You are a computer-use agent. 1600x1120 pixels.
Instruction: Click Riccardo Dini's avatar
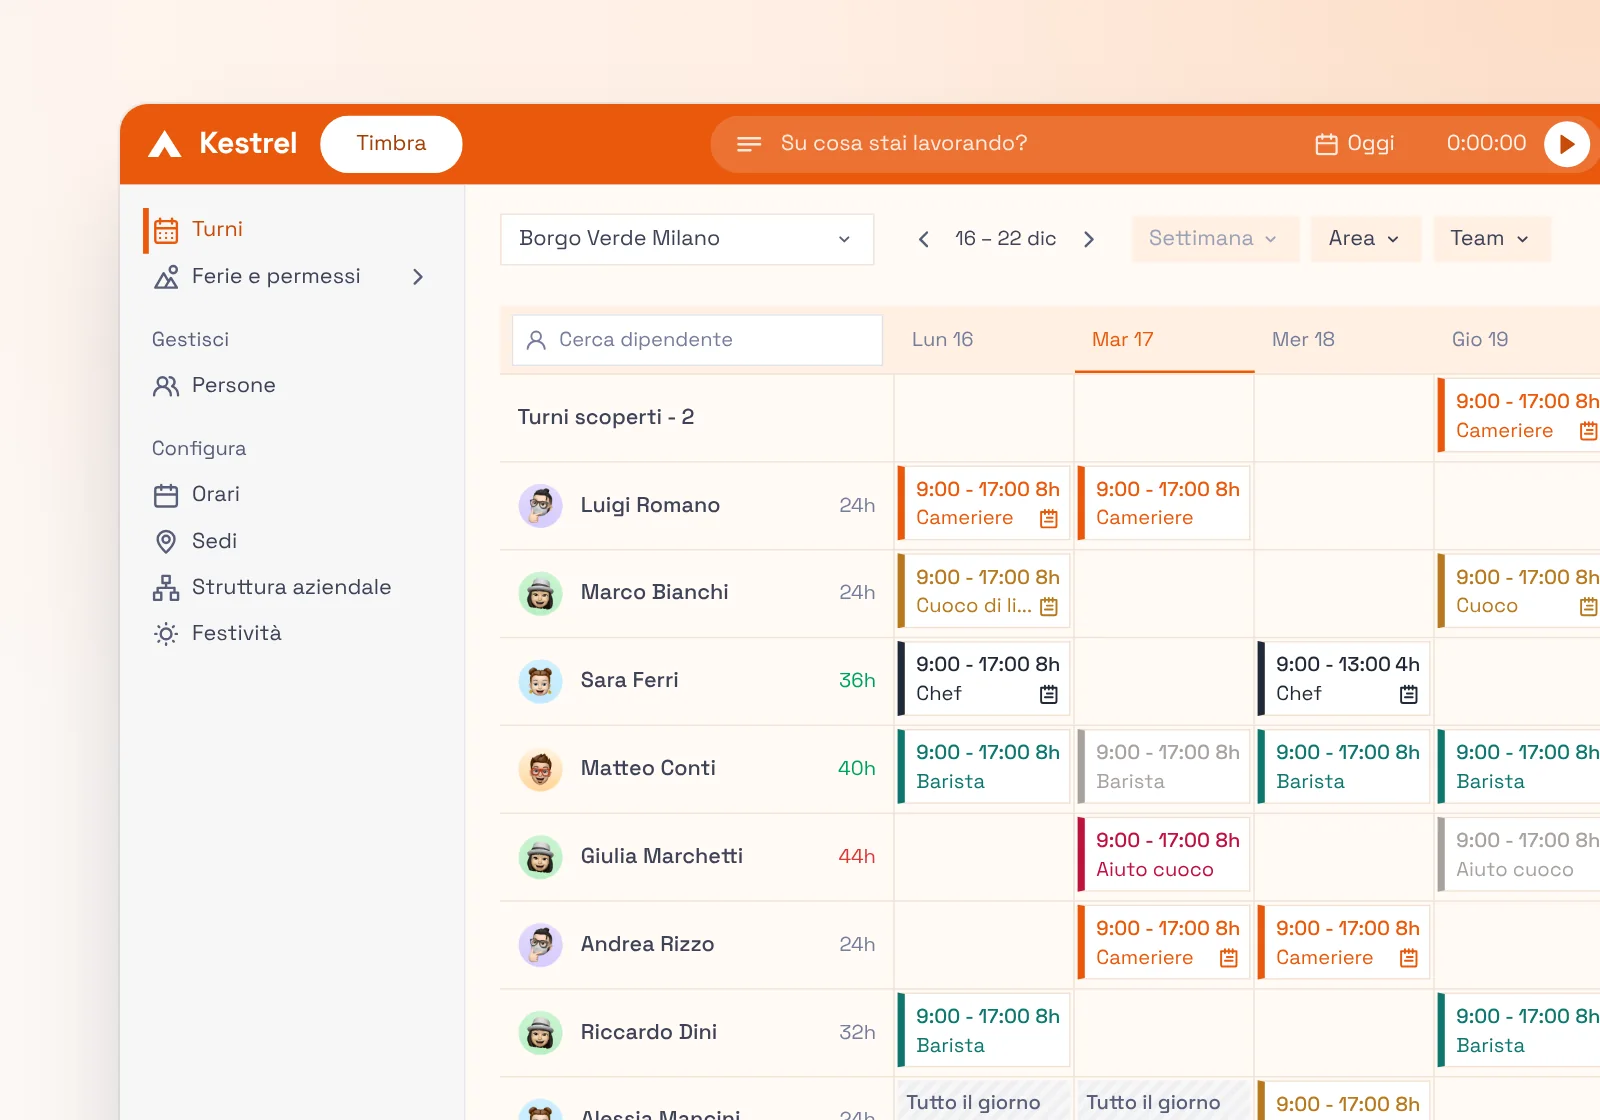click(x=540, y=1033)
